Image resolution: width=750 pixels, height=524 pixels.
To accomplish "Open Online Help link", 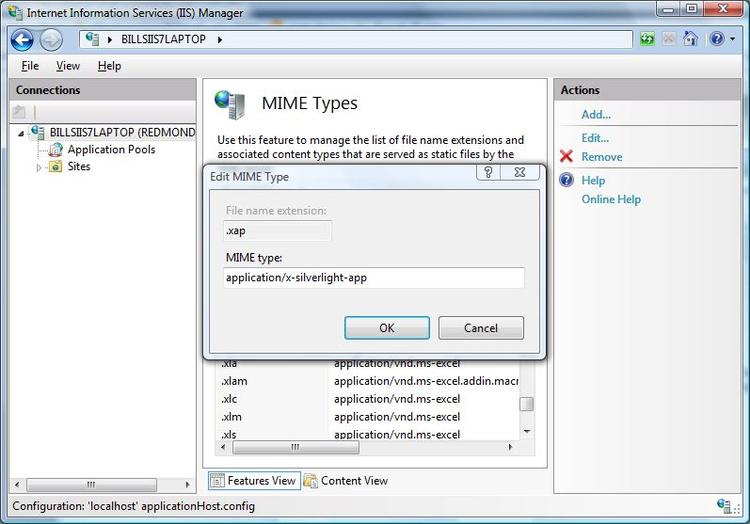I will (611, 199).
